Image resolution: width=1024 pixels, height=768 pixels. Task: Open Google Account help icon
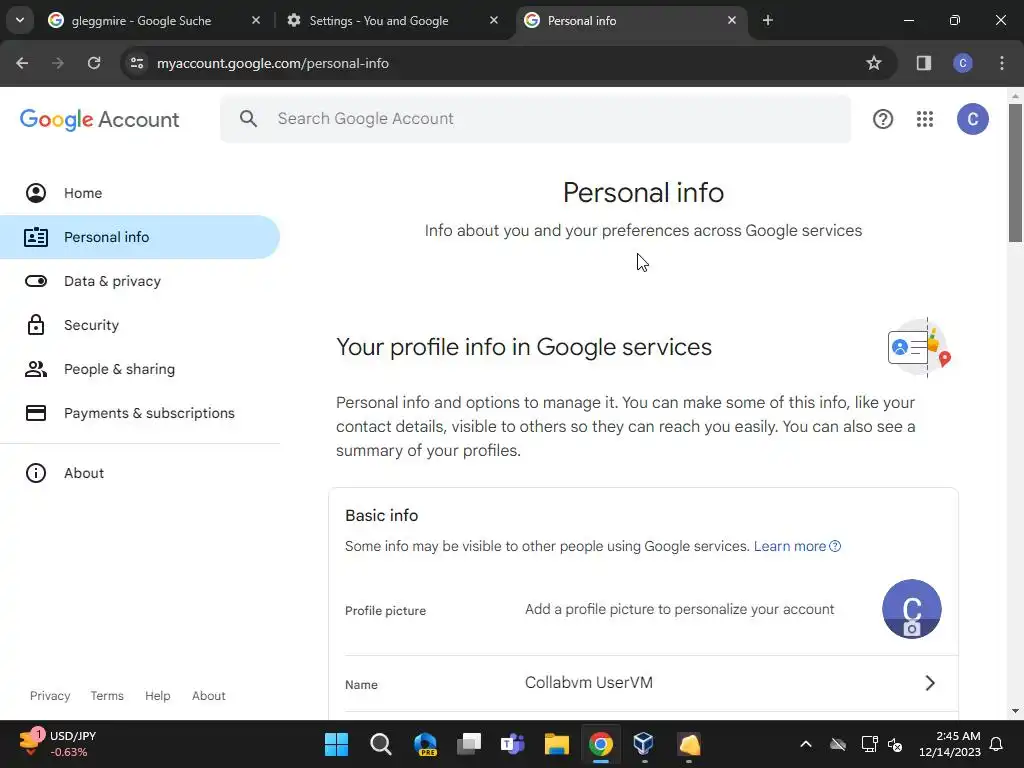point(882,119)
